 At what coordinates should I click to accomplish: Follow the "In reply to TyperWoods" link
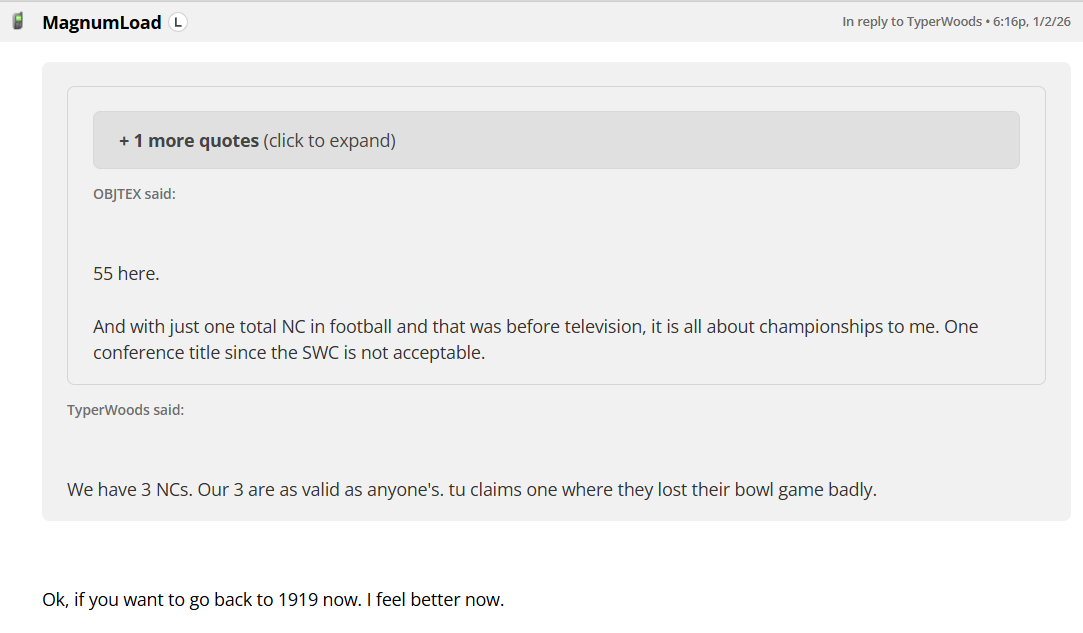[912, 21]
